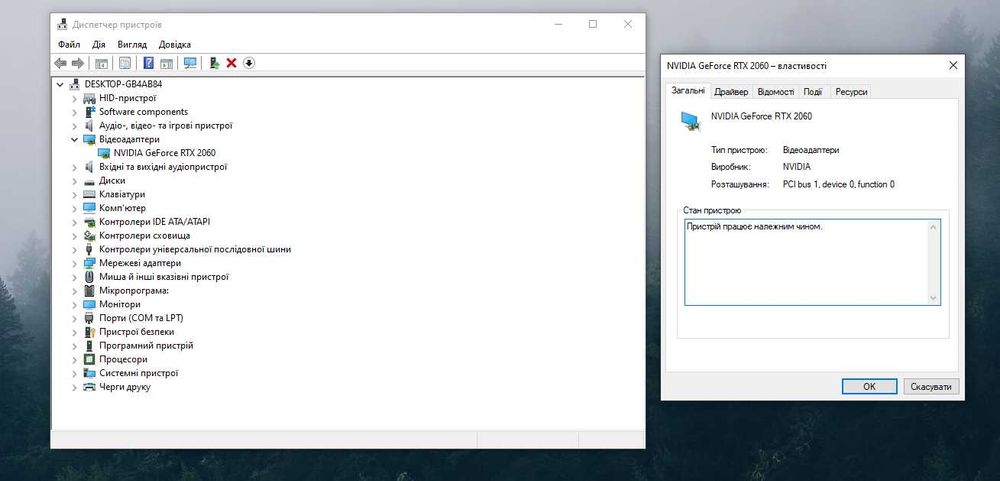The image size is (1000, 481).
Task: Click the update driver icon with green arrow
Action: [214, 63]
